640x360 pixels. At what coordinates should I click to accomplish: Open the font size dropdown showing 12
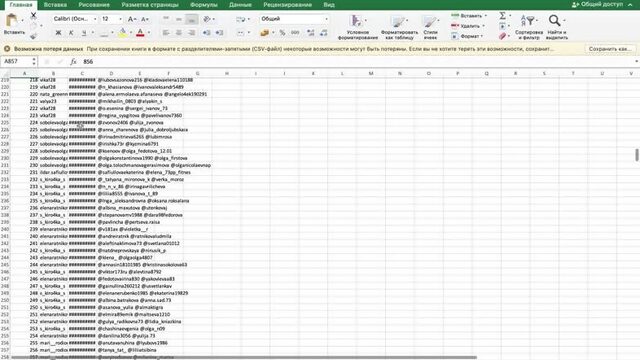(112, 19)
